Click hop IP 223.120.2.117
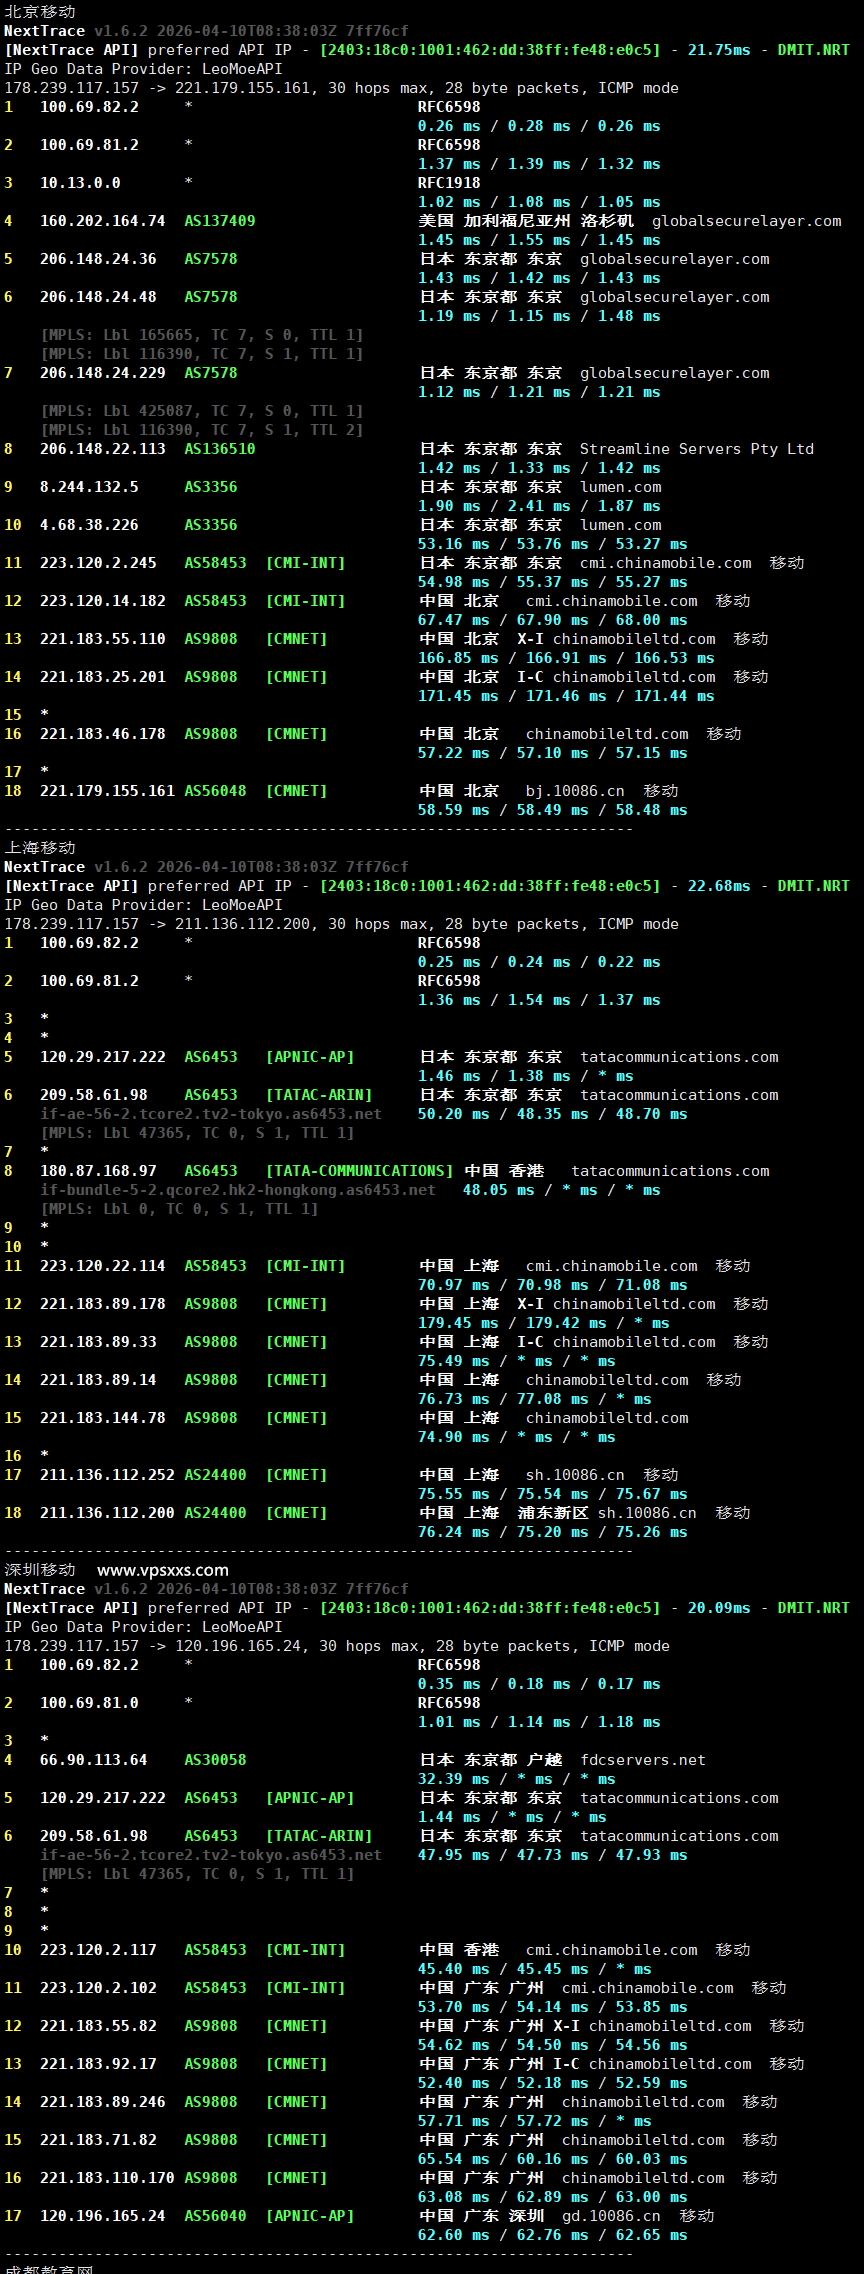864x2274 pixels. click(98, 1950)
